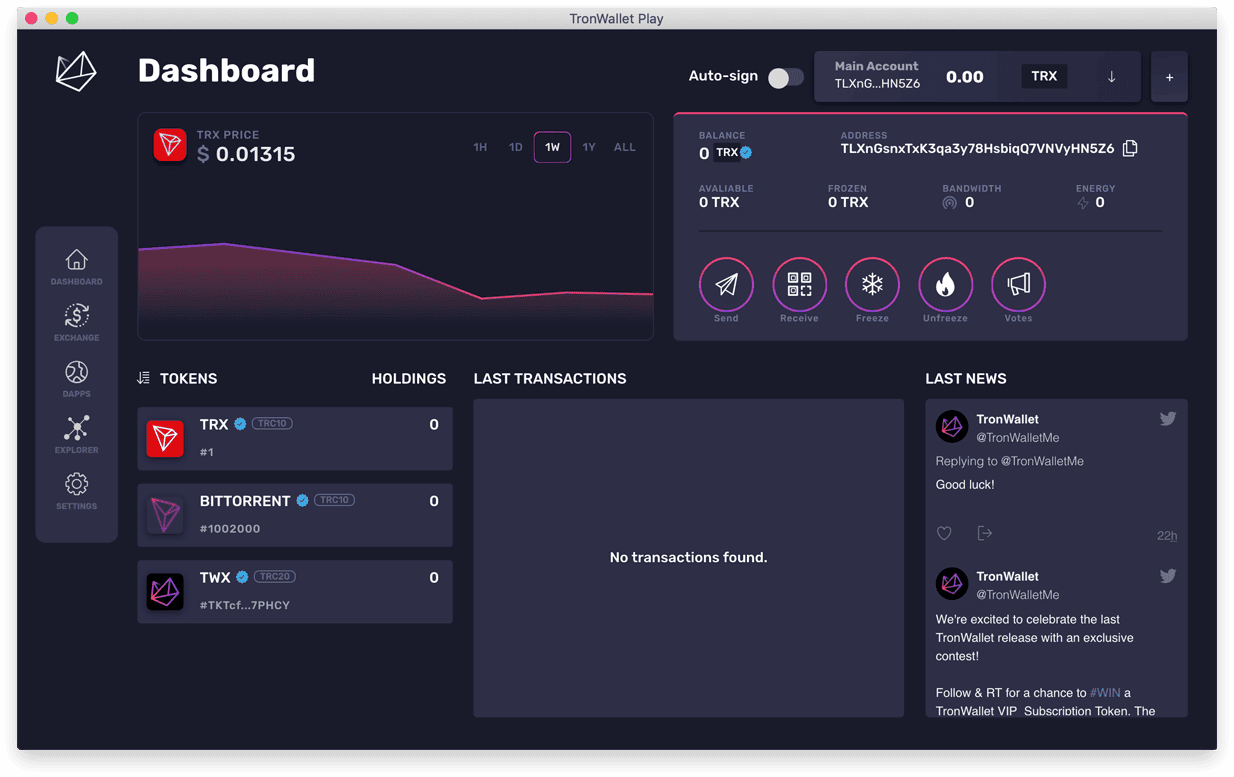
Task: Open the Dashboard sidebar icon
Action: point(76,260)
